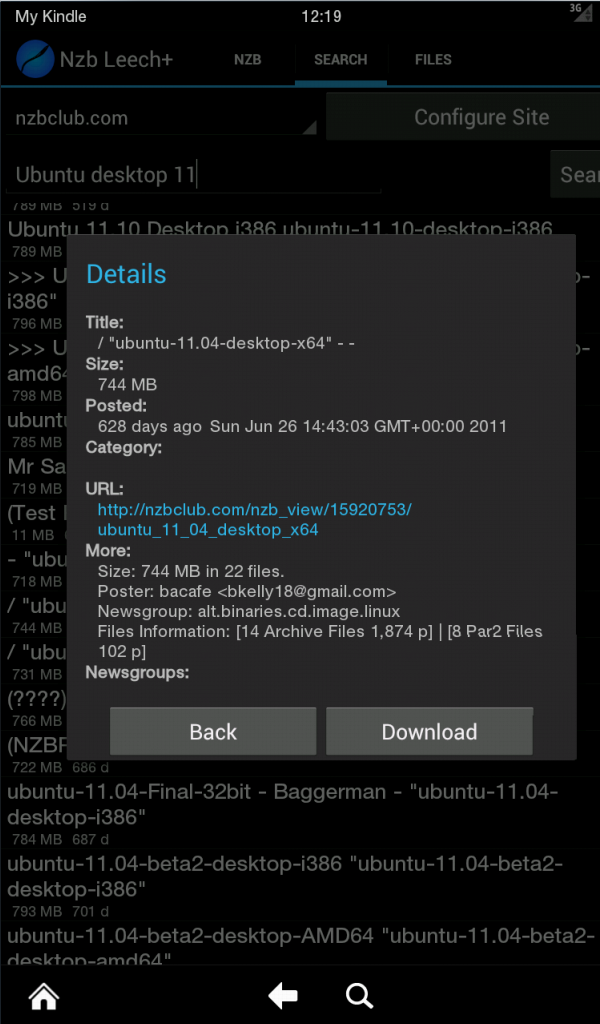
Task: Tap the Nzb Leech+ app logo
Action: (x=35, y=59)
